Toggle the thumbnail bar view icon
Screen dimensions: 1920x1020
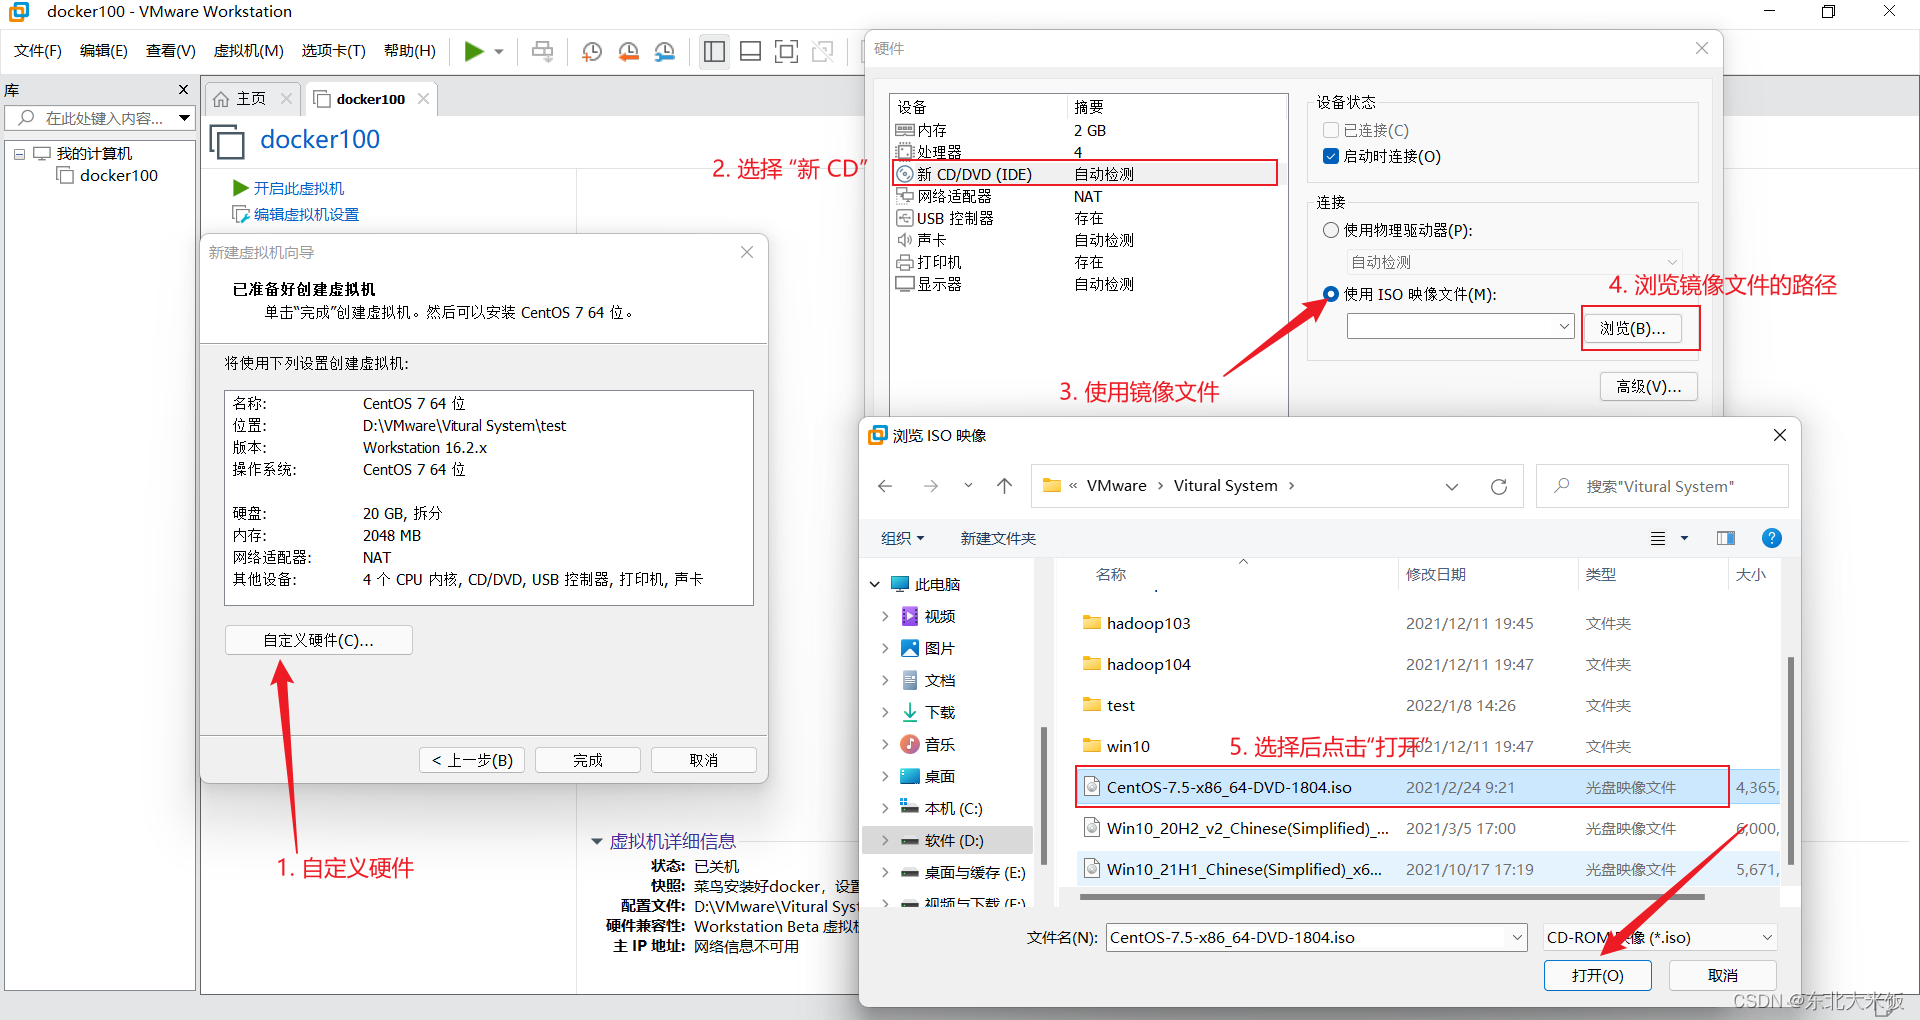coord(751,51)
